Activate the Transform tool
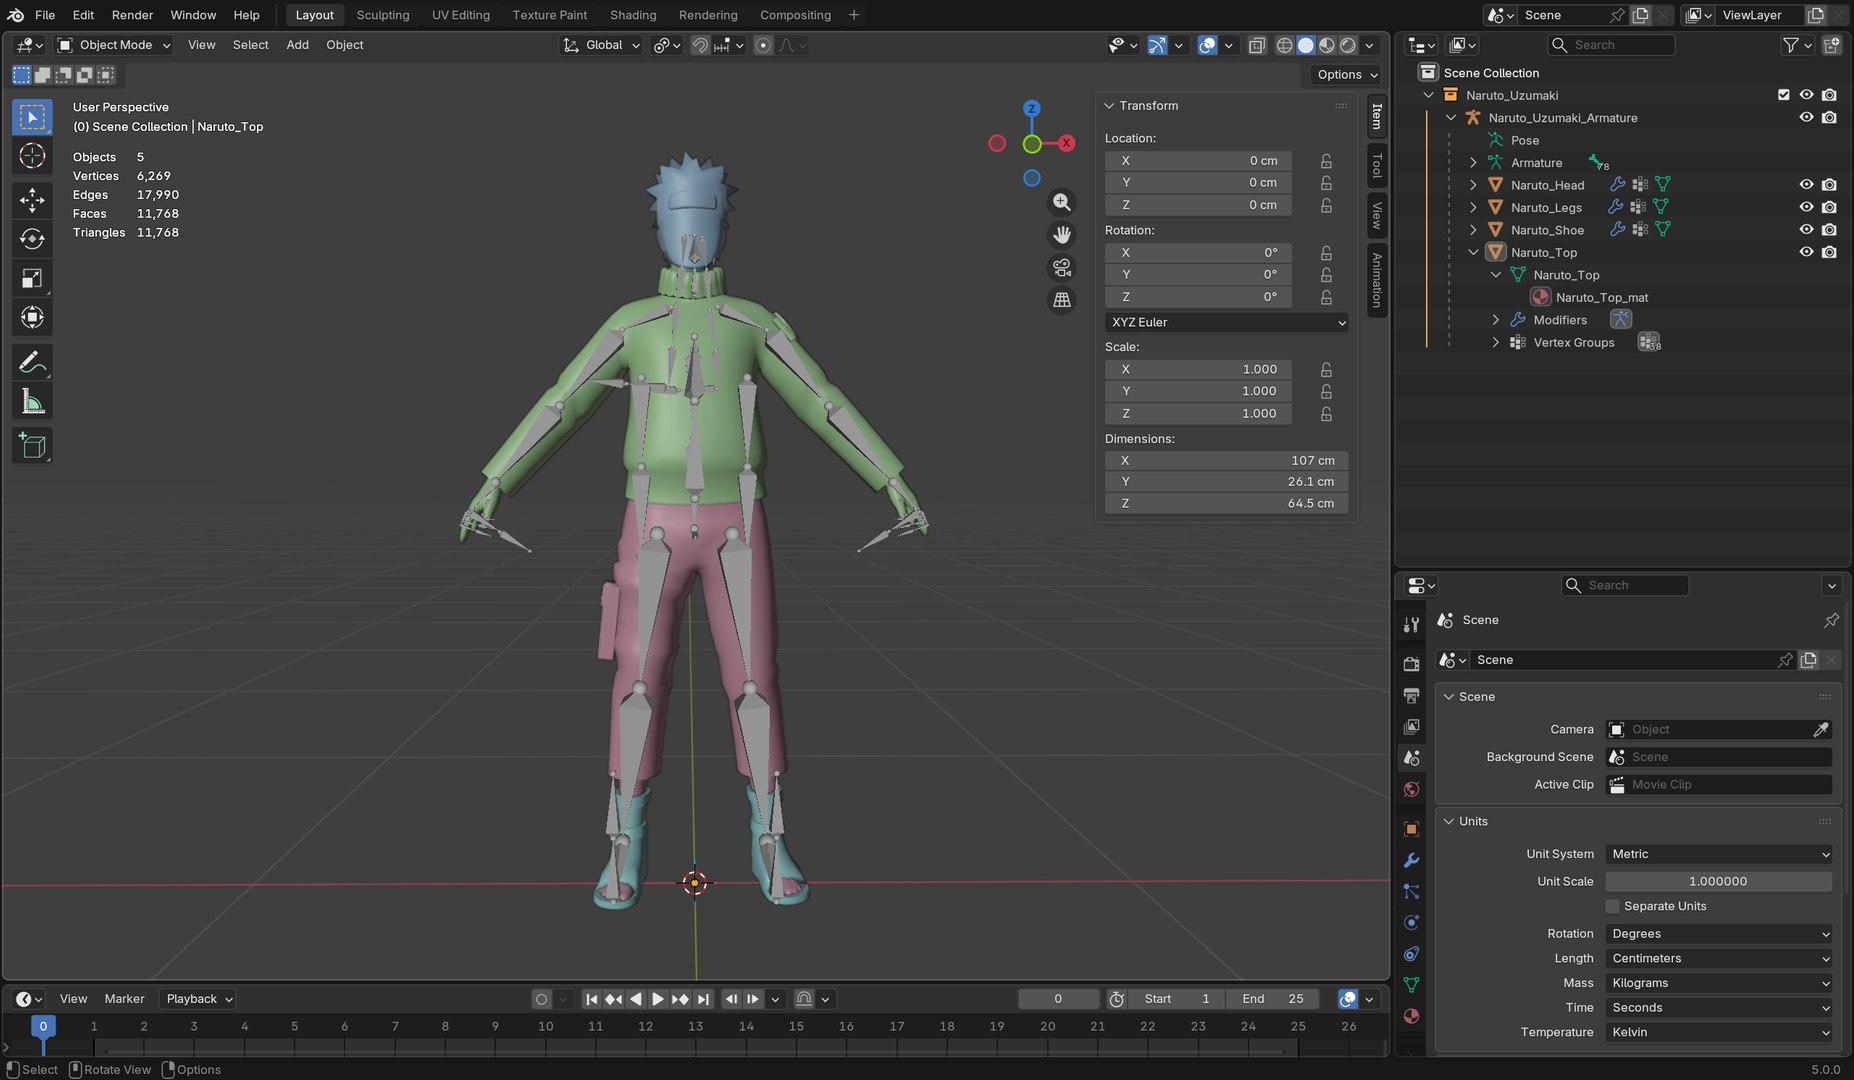This screenshot has width=1854, height=1080. click(32, 317)
